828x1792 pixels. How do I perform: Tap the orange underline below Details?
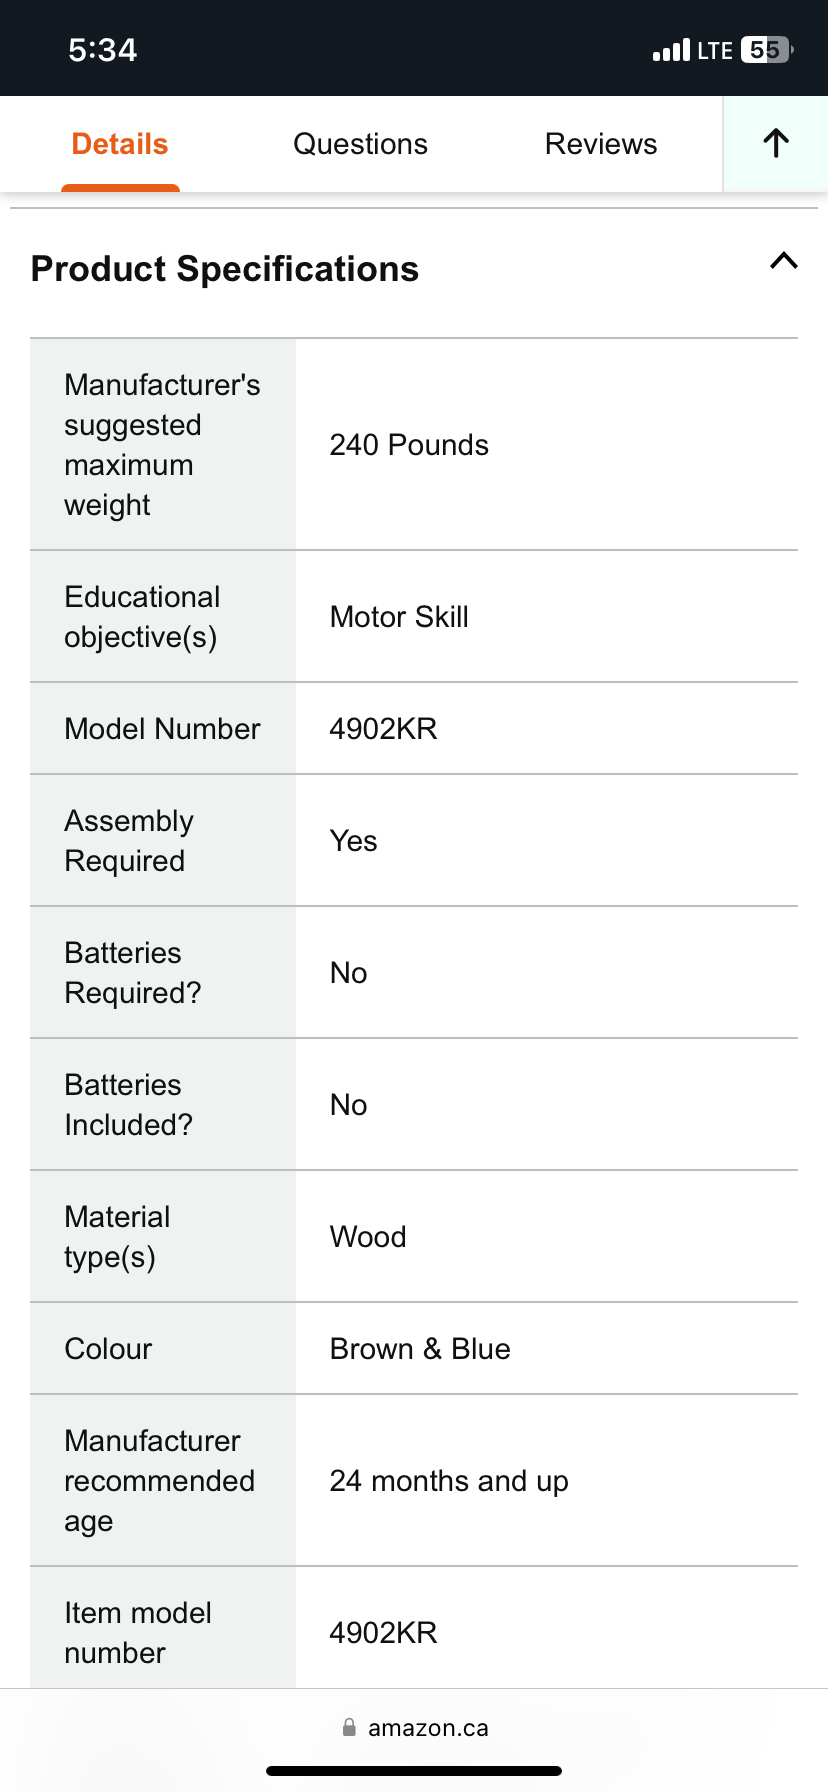pos(120,186)
